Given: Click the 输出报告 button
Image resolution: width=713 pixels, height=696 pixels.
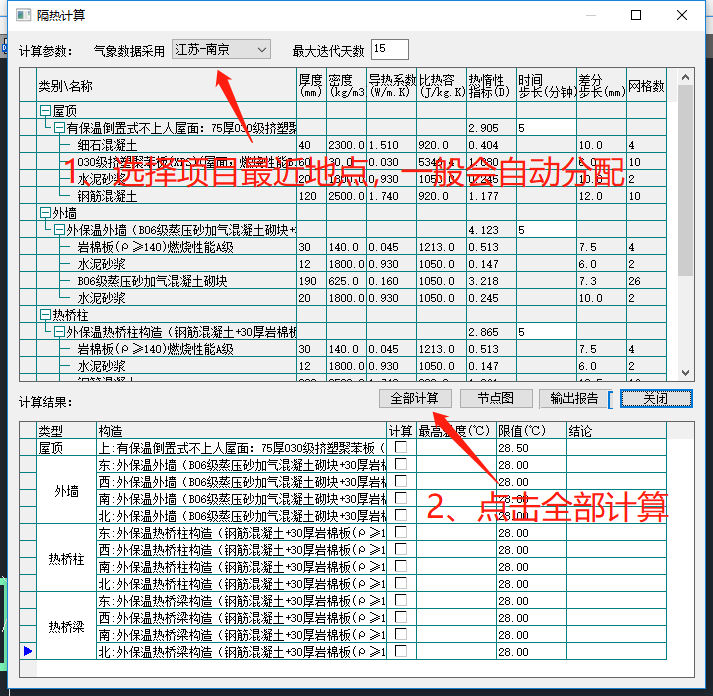Looking at the screenshot, I should click(574, 399).
